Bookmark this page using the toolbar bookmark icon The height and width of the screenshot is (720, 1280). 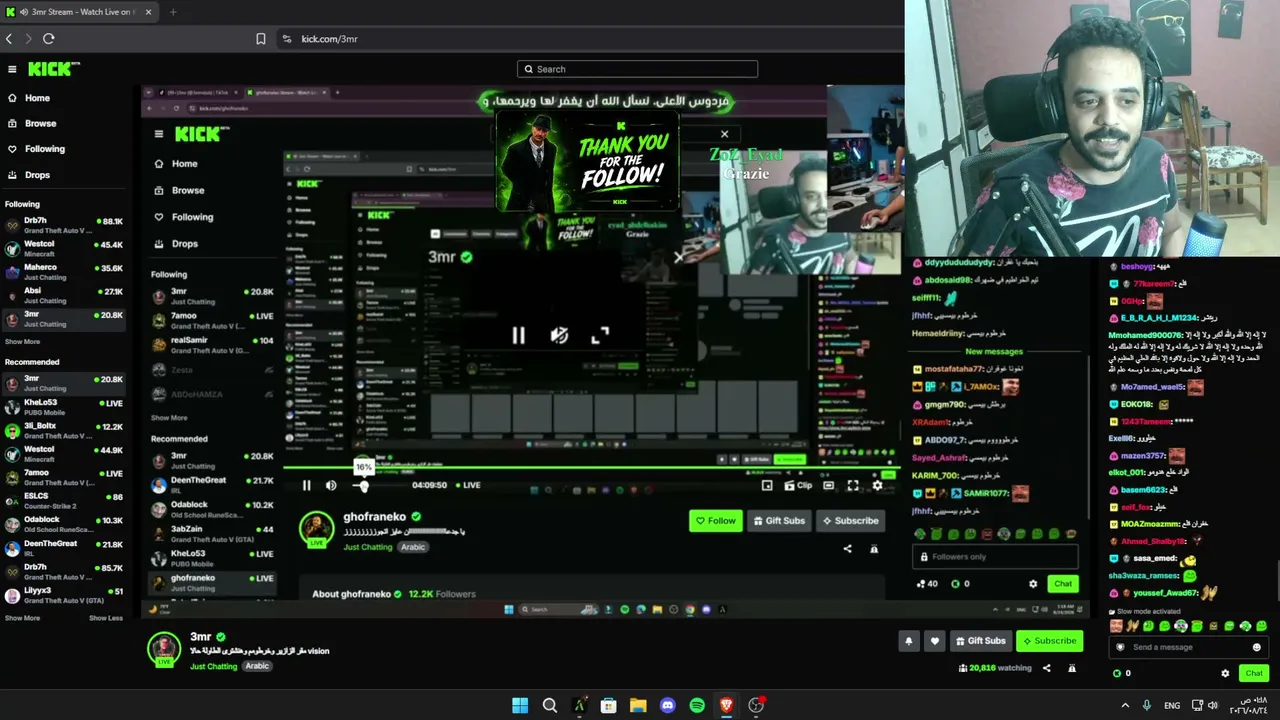pyautogui.click(x=261, y=39)
